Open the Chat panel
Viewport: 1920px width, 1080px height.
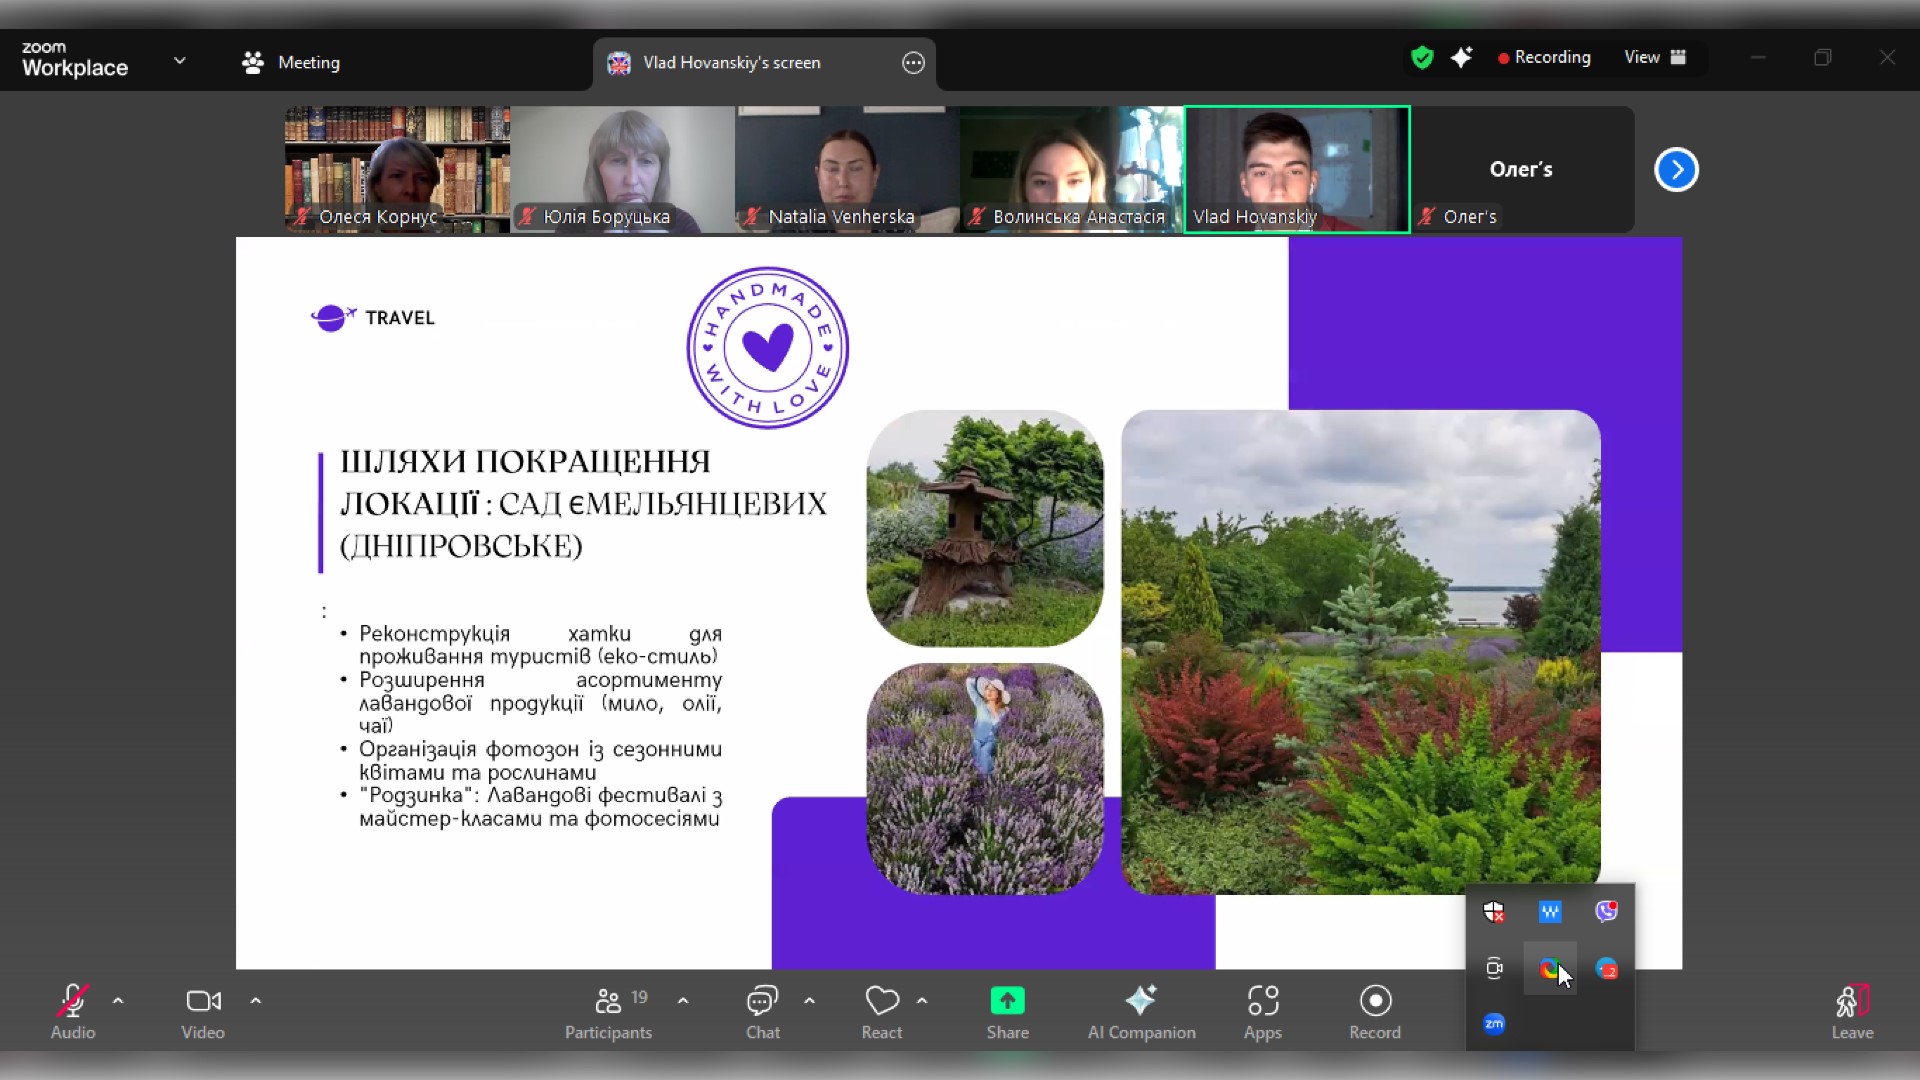pos(763,1011)
